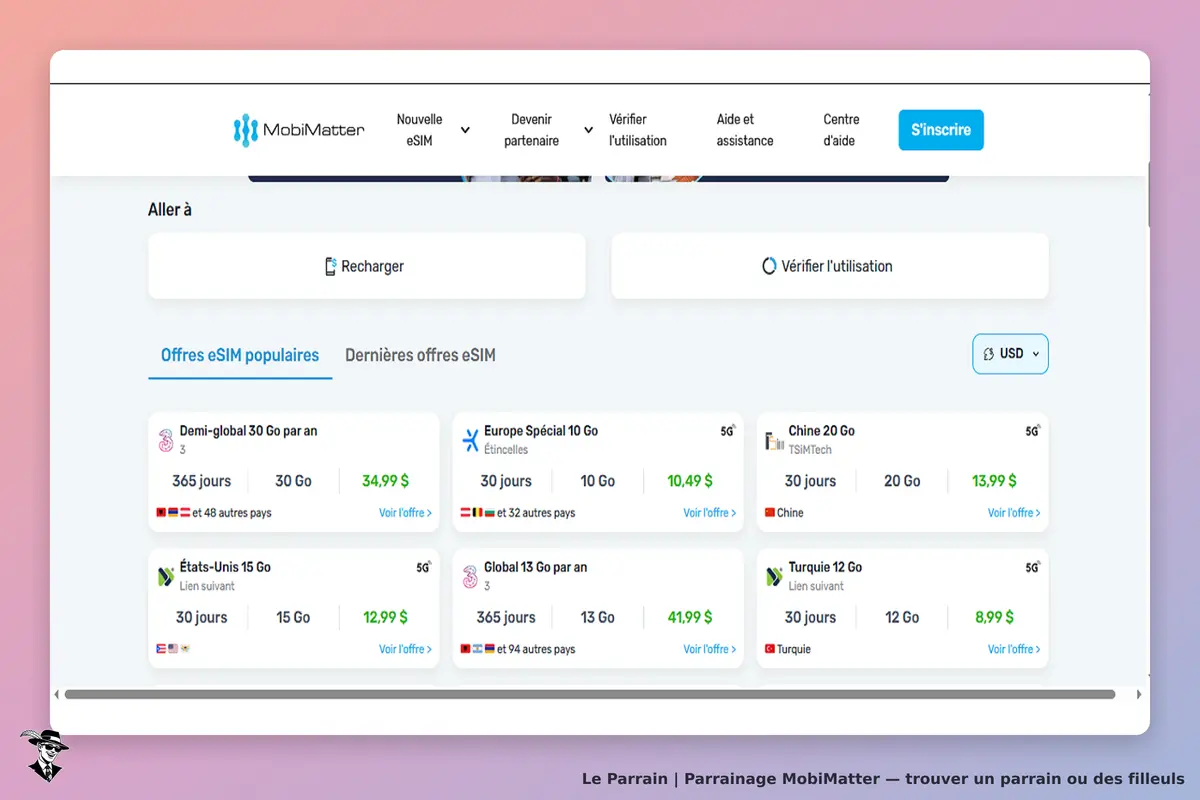The image size is (1200, 800).
Task: Click country flags on États-Unis 15 Go card
Action: click(173, 649)
